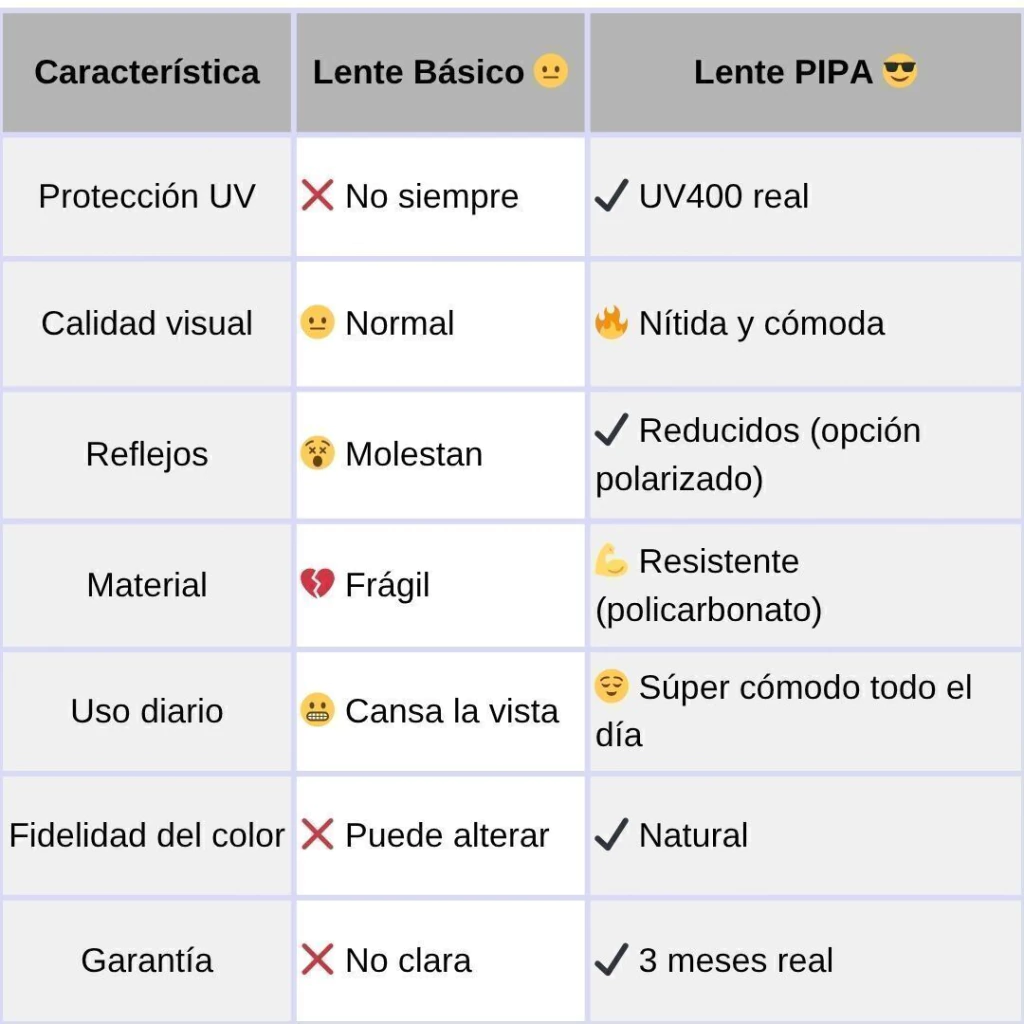
Task: Click the sunglasses emoji beside Lente PIPA
Action: pos(900,72)
